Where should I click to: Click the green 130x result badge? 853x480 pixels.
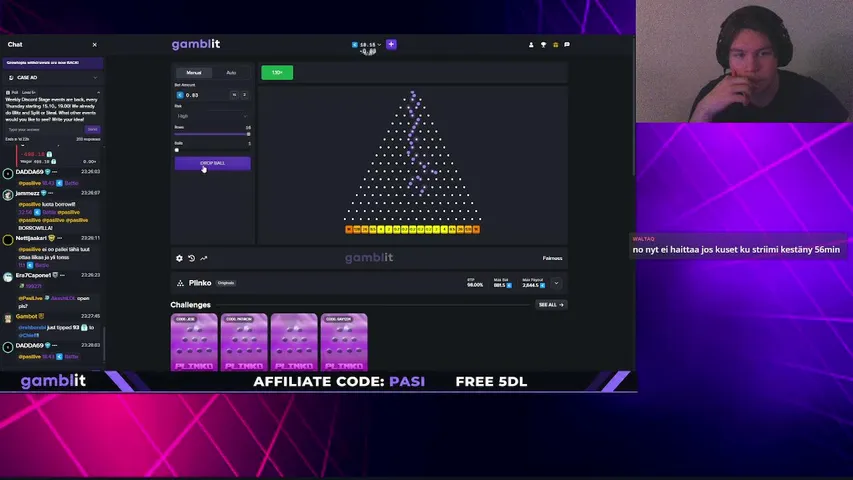pos(277,72)
